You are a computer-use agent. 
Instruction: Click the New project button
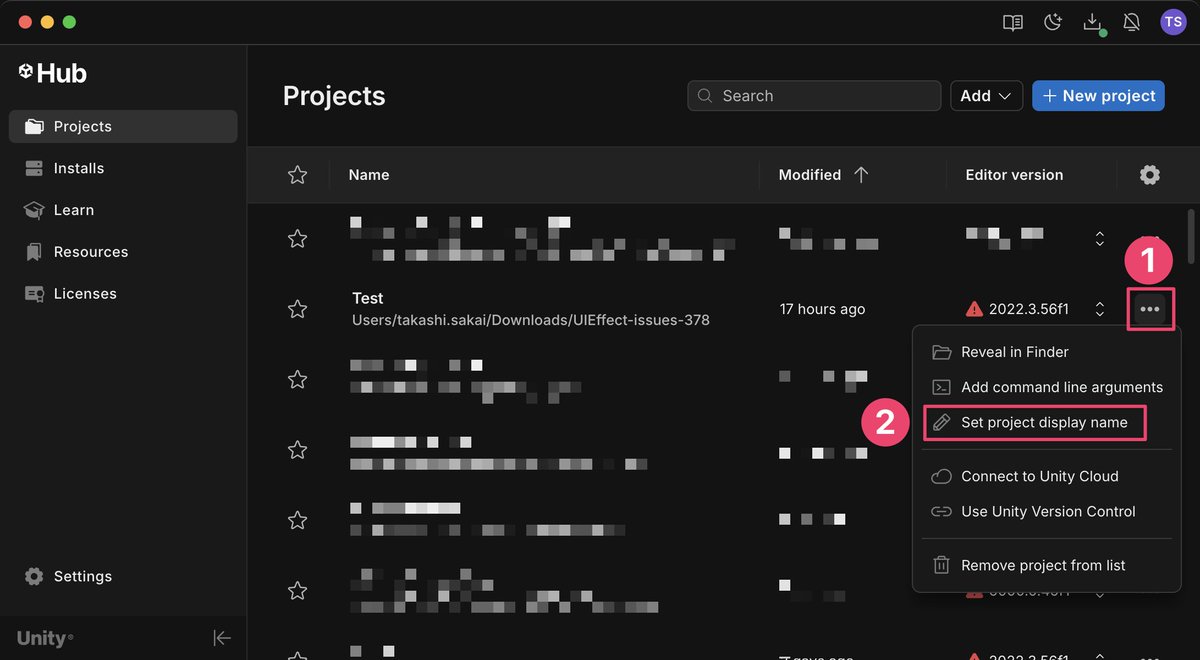point(1098,96)
